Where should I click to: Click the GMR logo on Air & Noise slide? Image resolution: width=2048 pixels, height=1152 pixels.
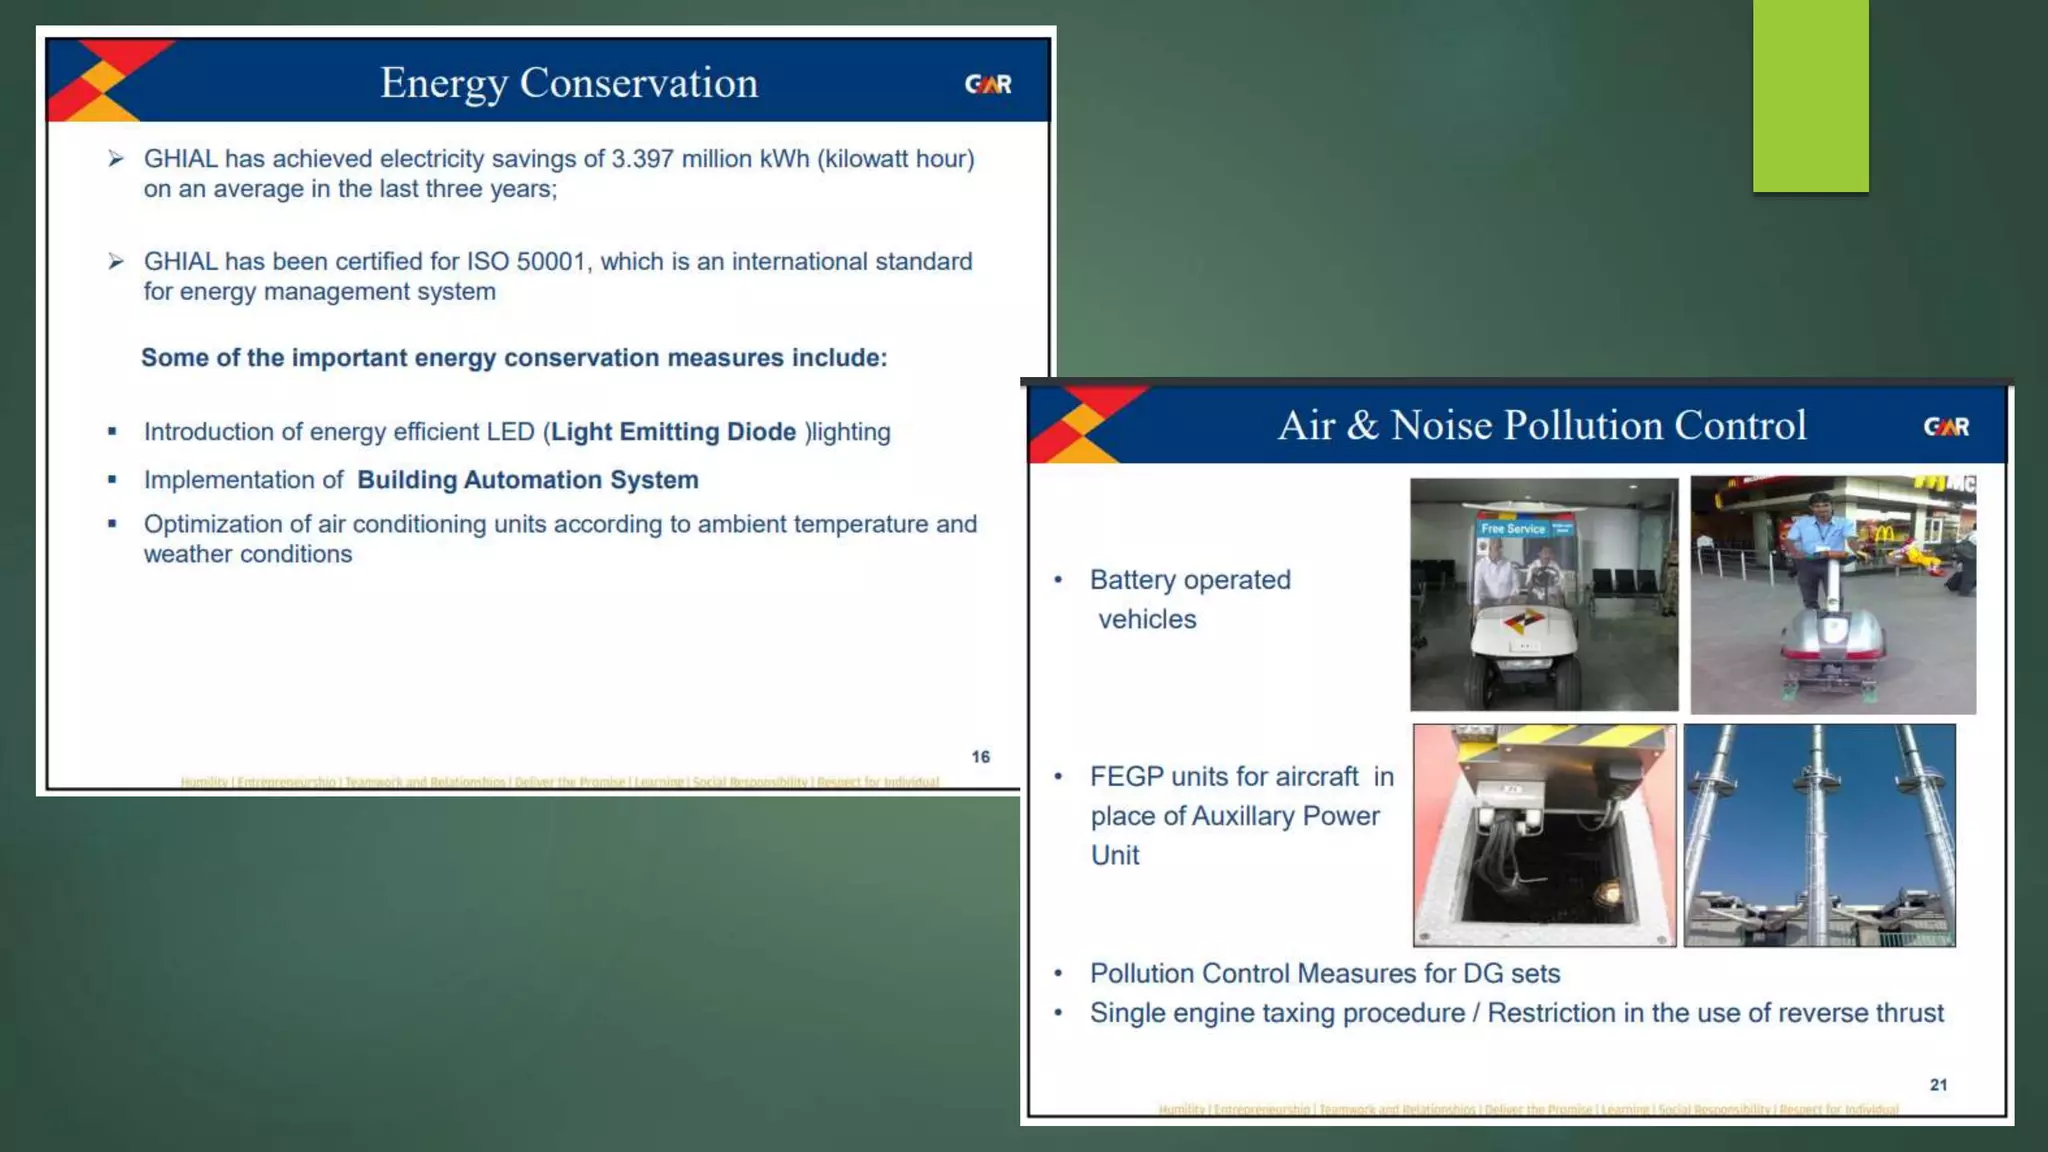point(1946,427)
